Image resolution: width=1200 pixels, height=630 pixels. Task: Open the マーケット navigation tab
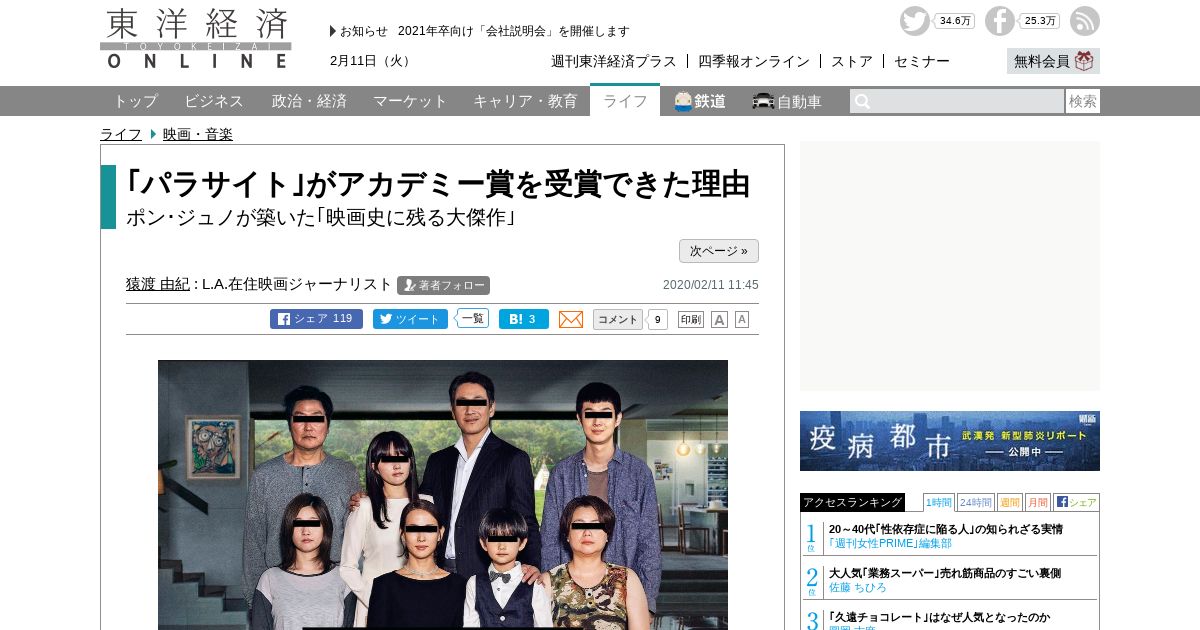(x=410, y=101)
